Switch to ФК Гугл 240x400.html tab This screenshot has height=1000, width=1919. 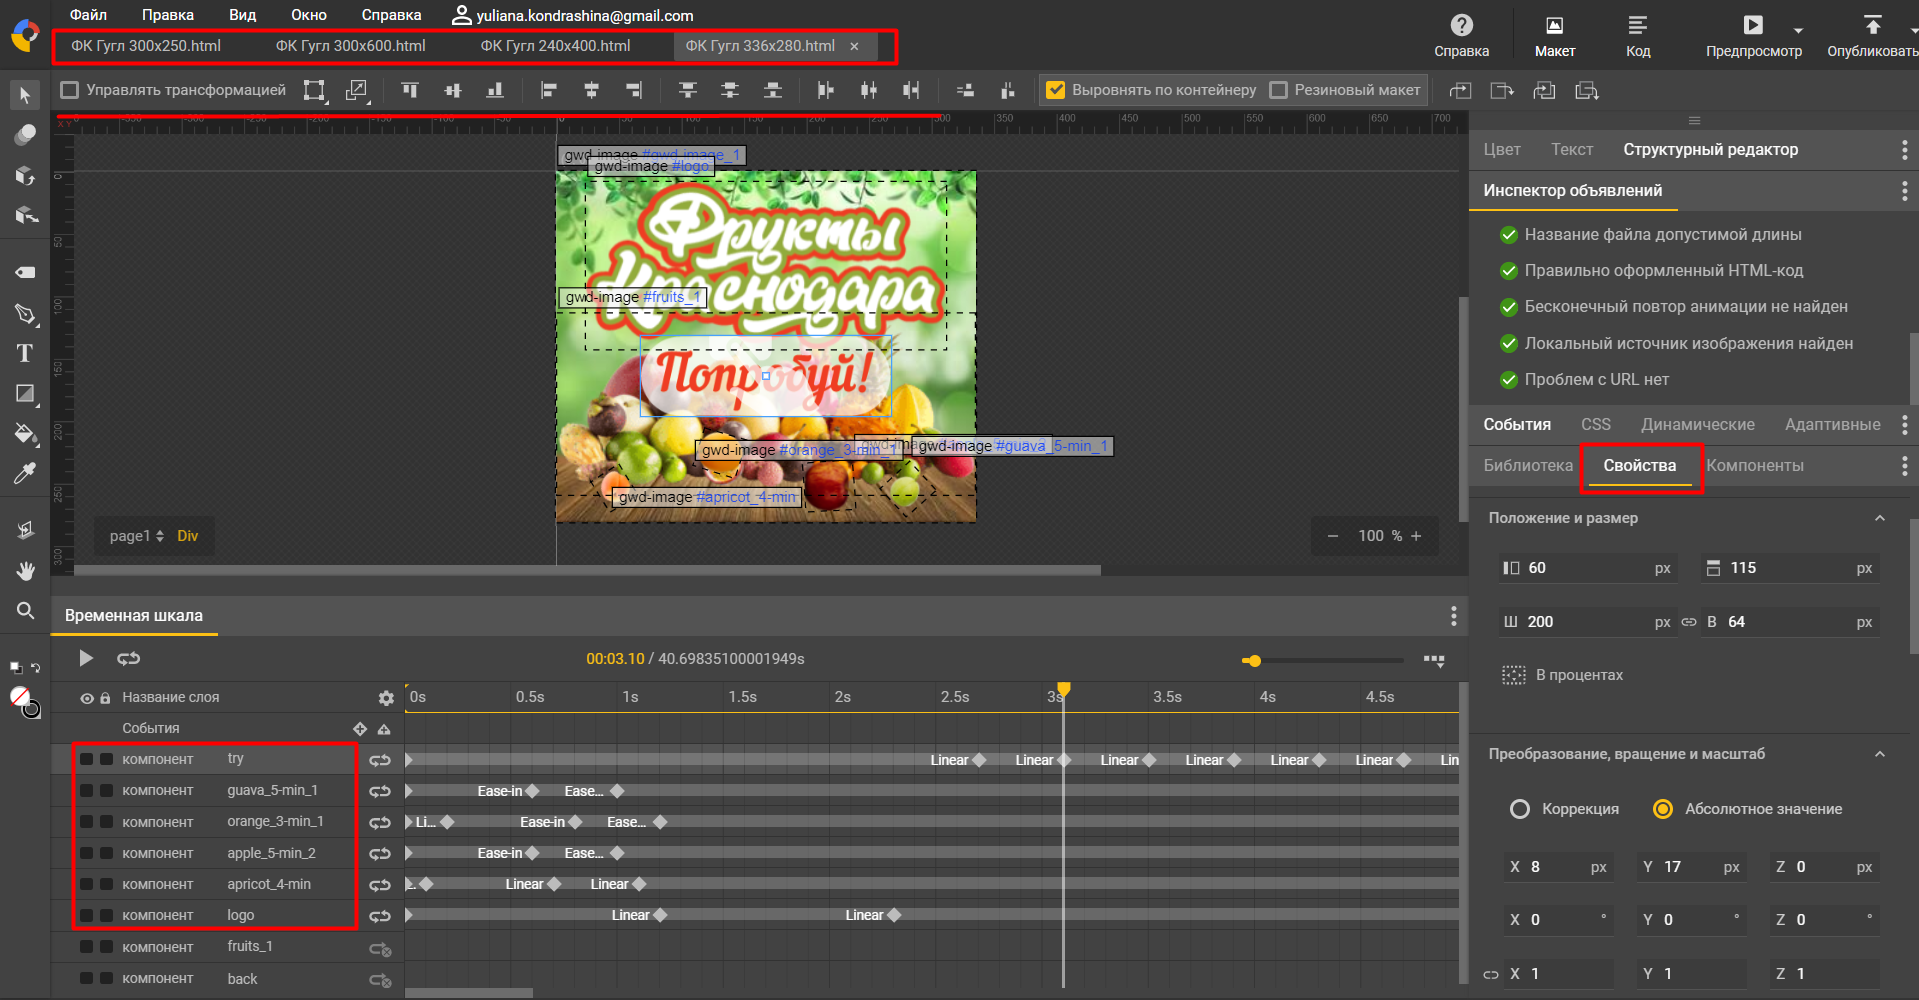555,46
